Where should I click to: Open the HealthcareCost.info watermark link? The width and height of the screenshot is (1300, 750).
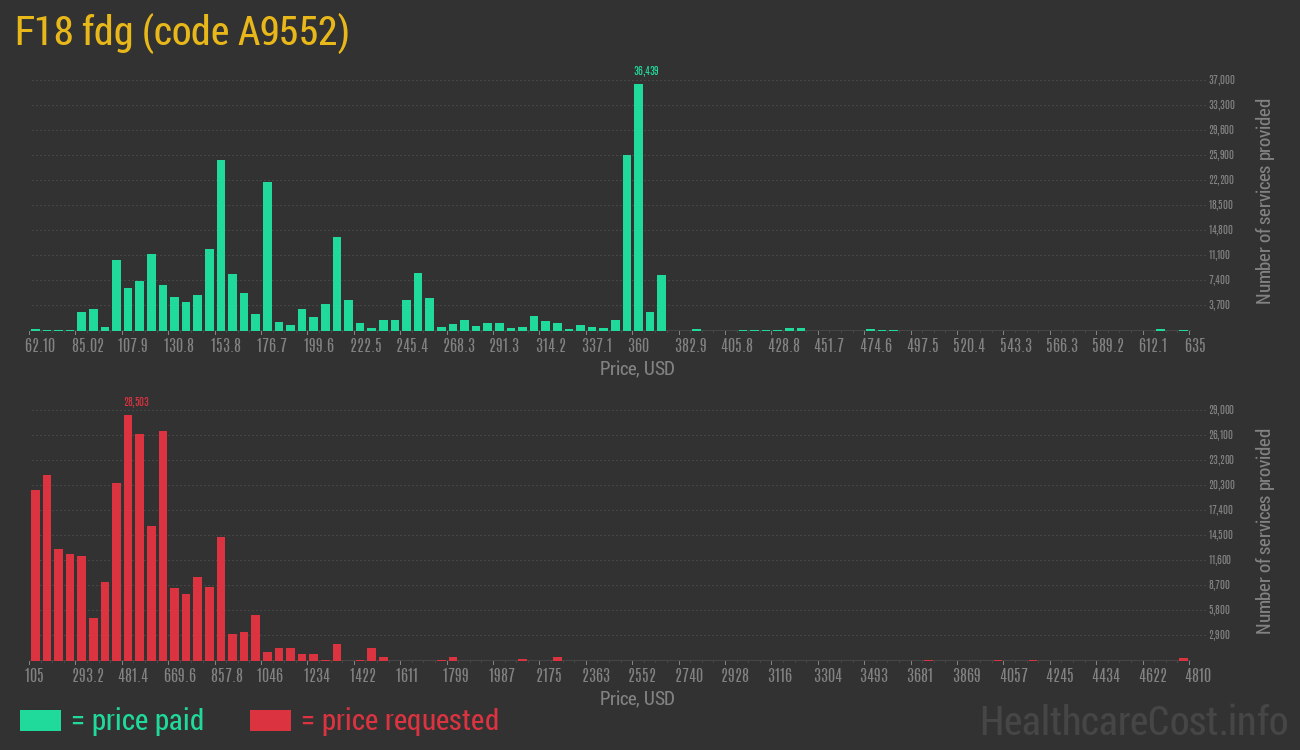[1133, 720]
